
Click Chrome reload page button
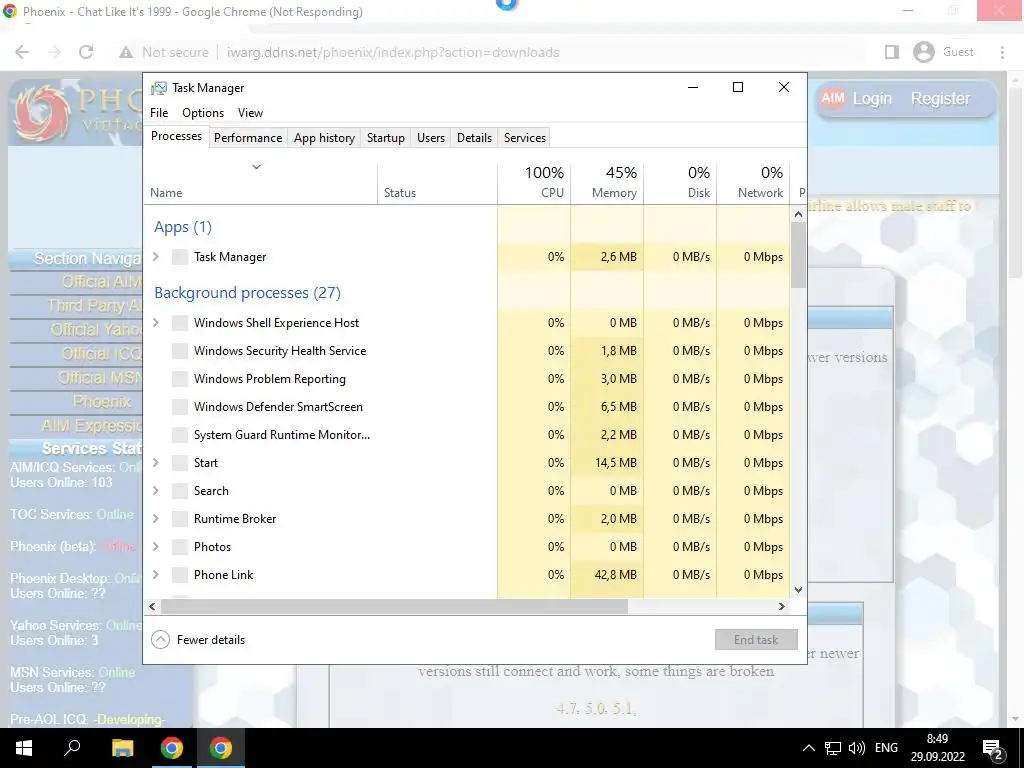point(86,52)
